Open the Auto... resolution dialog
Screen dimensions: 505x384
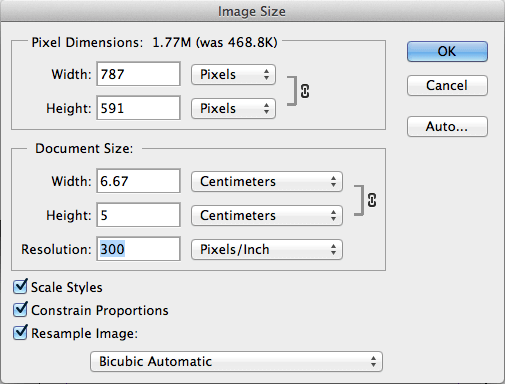[447, 126]
